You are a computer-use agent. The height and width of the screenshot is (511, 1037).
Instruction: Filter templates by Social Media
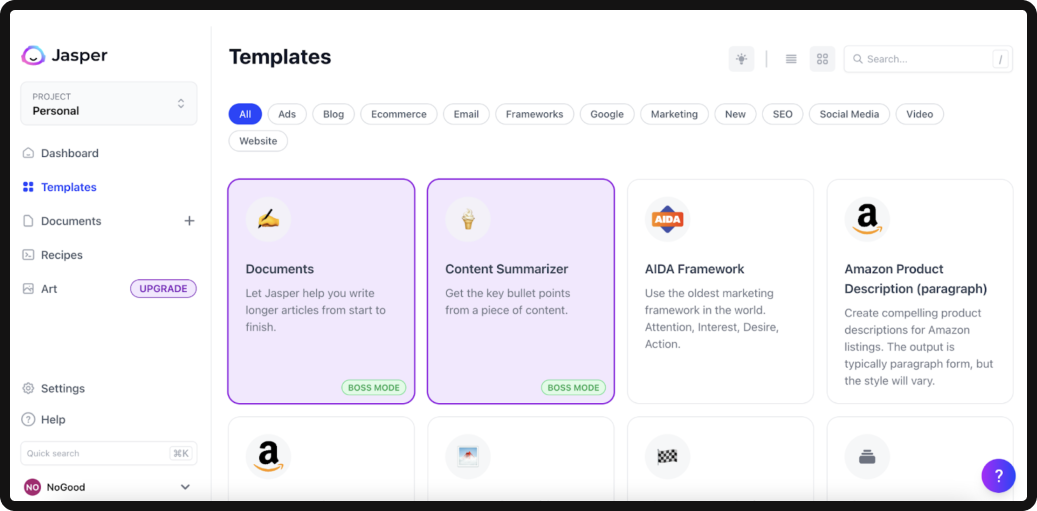849,114
